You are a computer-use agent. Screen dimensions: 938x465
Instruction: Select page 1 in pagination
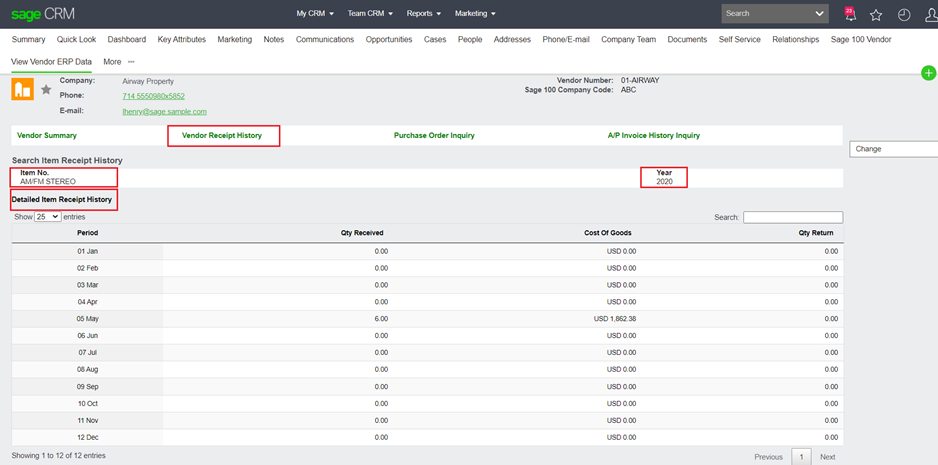pyautogui.click(x=801, y=457)
